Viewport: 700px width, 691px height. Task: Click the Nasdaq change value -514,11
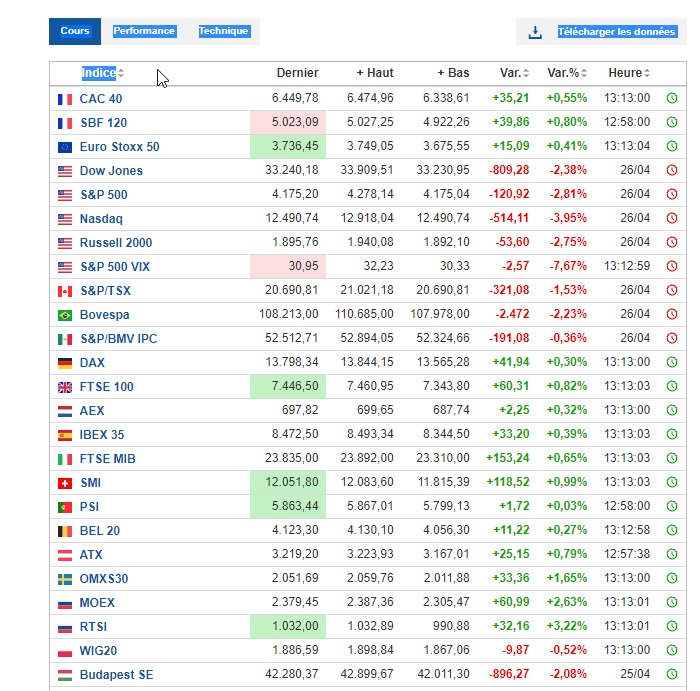[509, 218]
